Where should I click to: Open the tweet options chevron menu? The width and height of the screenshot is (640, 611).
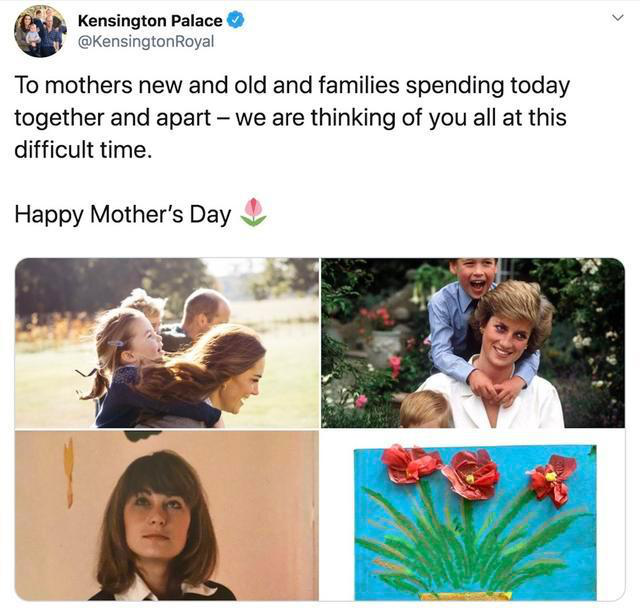(x=617, y=18)
